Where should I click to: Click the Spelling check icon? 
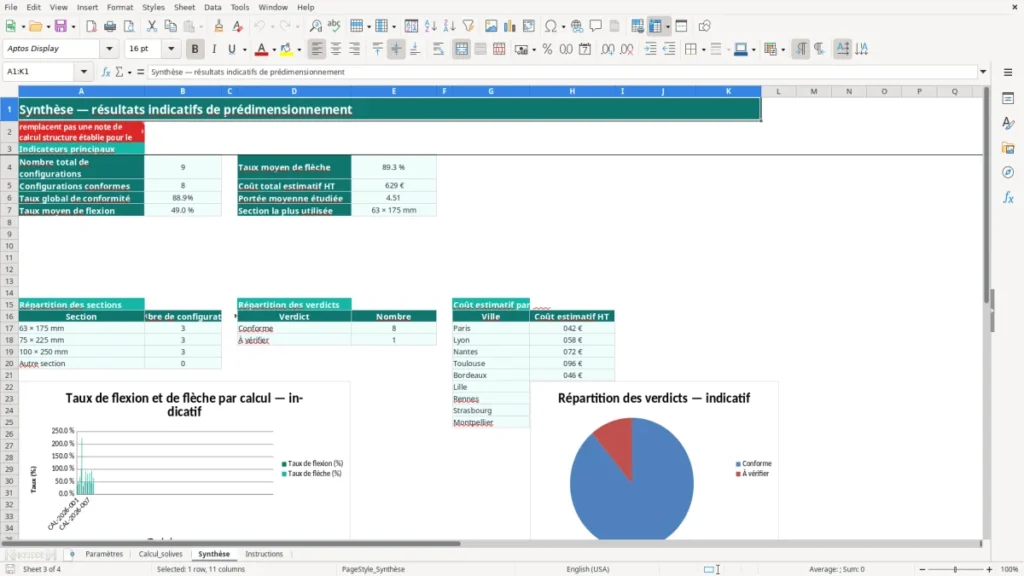point(334,26)
